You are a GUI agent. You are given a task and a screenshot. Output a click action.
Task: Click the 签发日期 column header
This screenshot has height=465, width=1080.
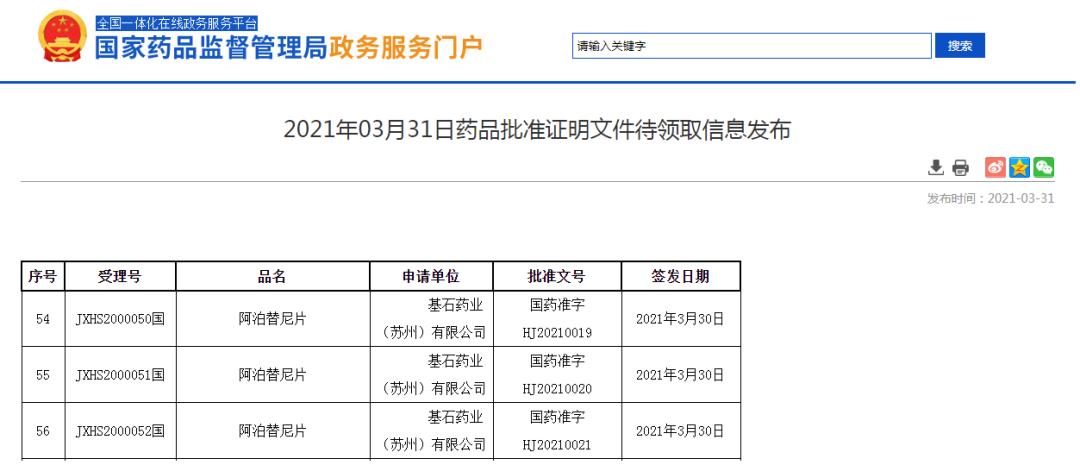tap(680, 277)
